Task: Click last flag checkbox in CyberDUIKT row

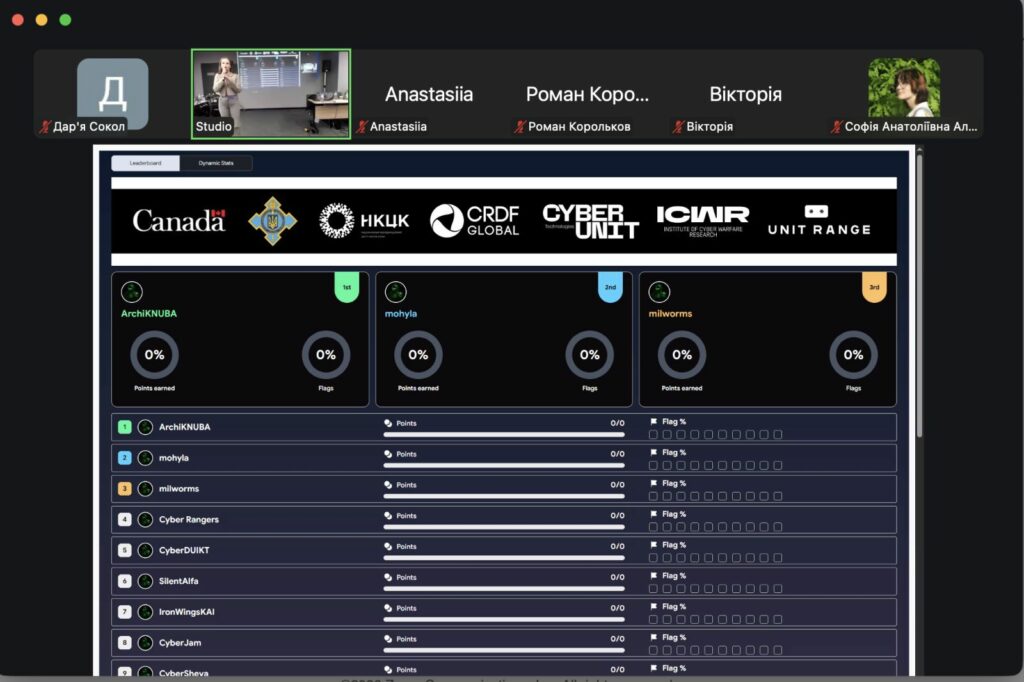Action: tap(778, 559)
